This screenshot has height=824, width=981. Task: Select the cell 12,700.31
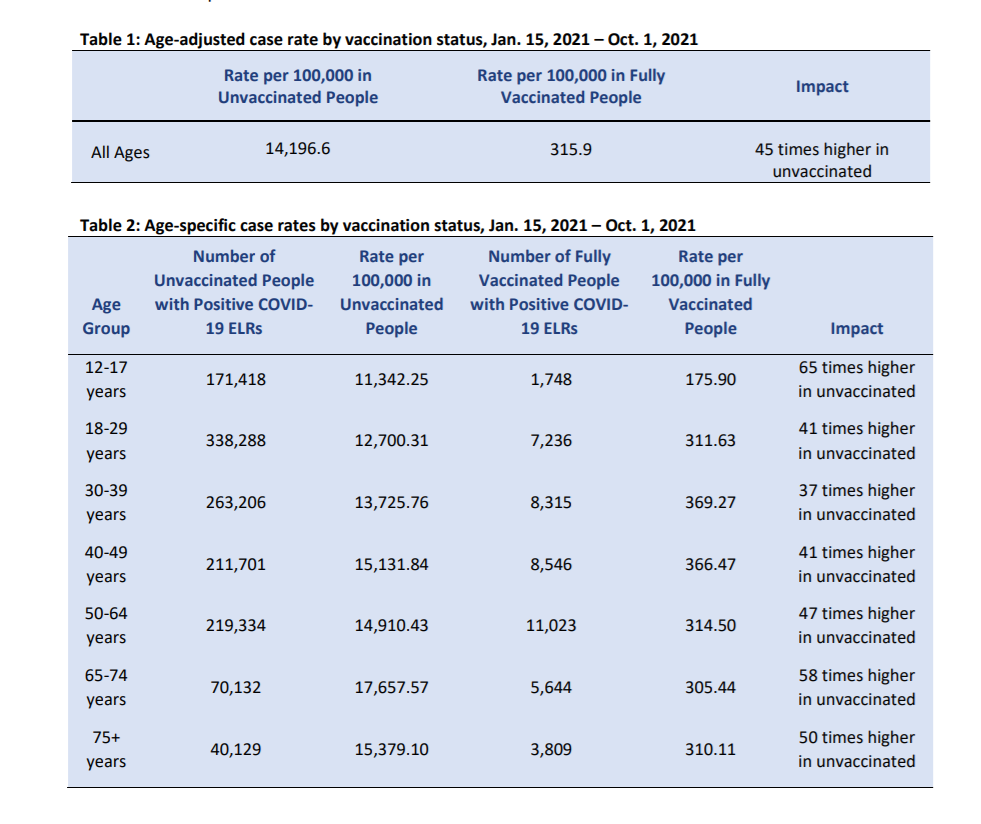point(392,441)
